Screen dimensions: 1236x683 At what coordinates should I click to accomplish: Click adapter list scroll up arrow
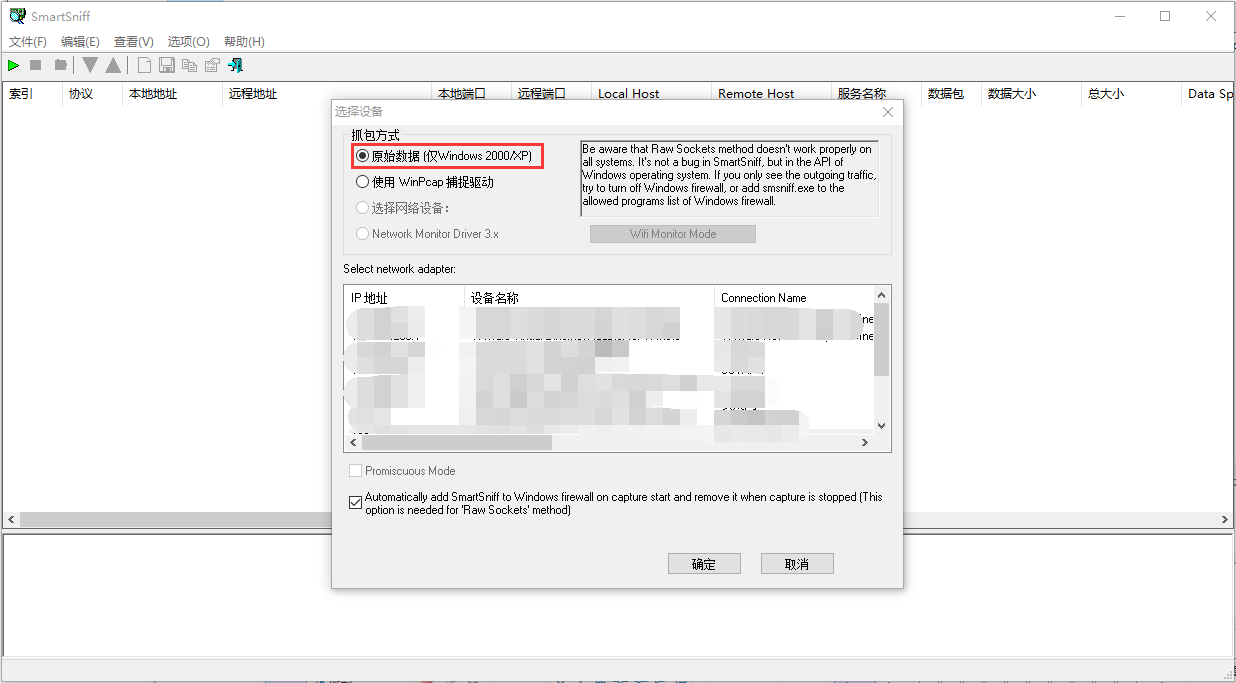tap(882, 295)
